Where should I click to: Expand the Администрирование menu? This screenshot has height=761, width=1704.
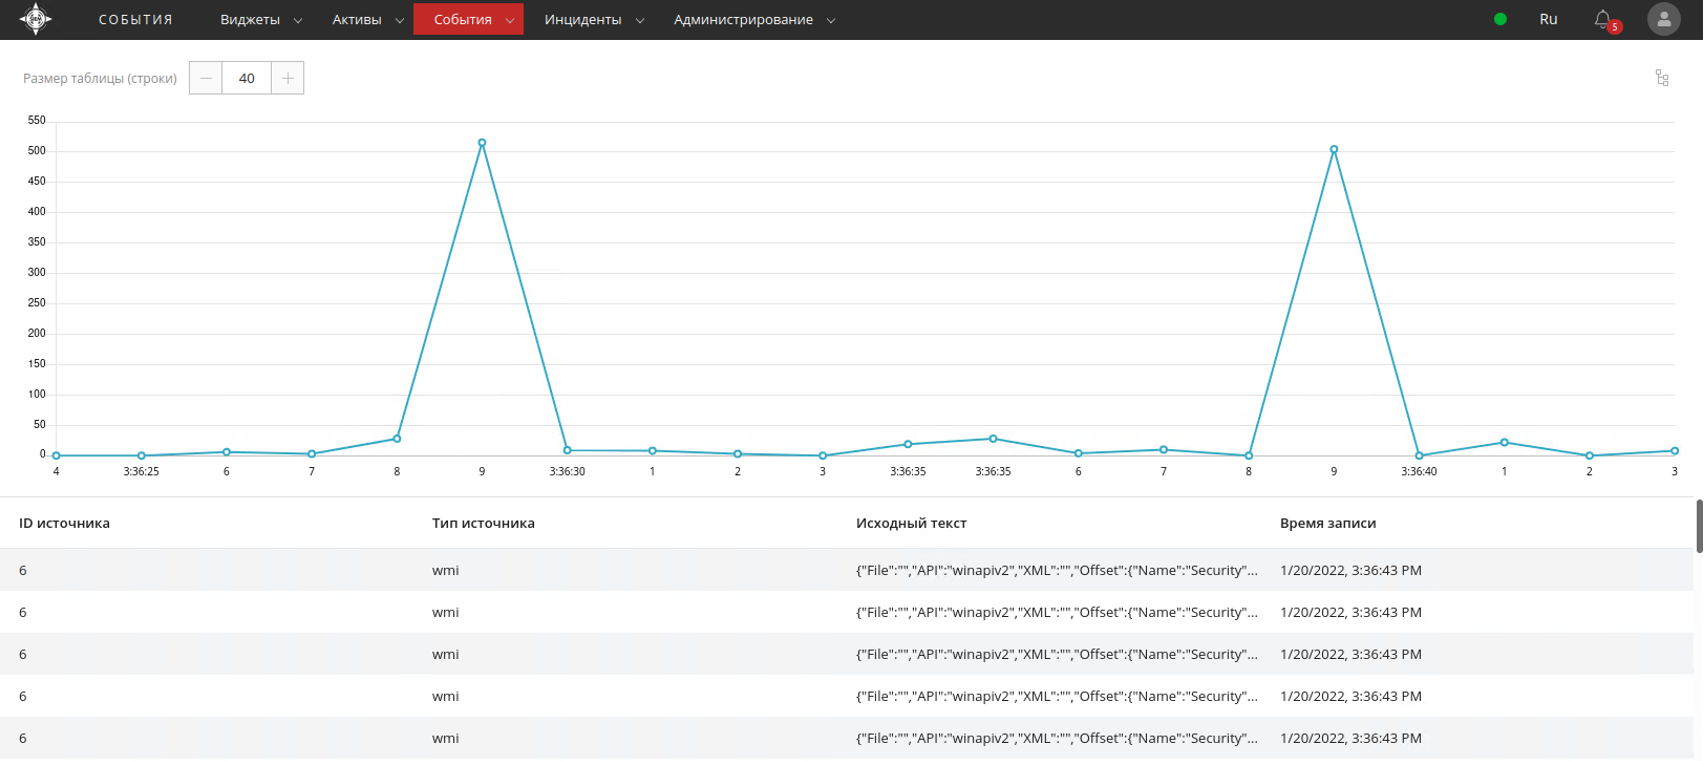(754, 20)
